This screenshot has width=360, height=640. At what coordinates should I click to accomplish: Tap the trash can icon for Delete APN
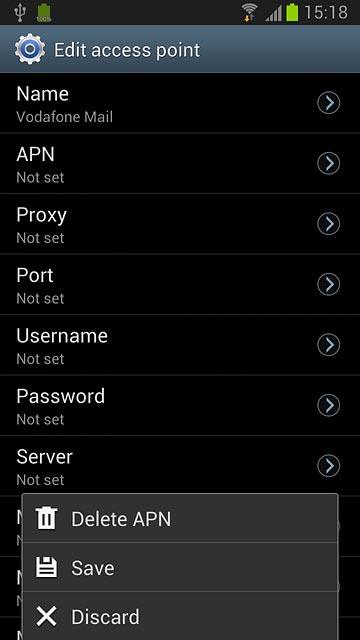click(46, 518)
